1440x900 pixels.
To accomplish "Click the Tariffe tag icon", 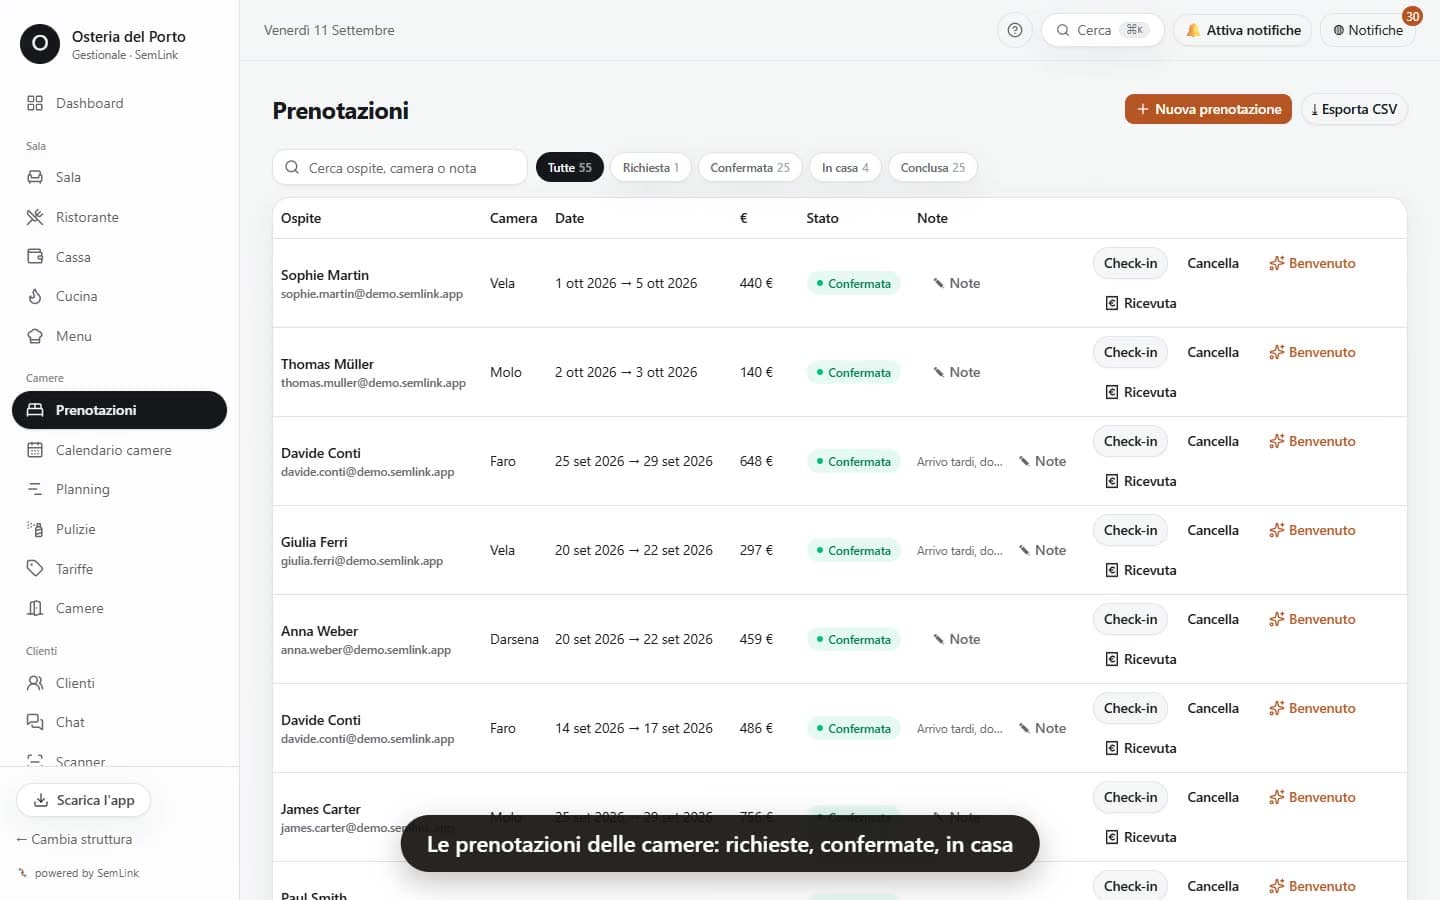I will click(x=35, y=568).
